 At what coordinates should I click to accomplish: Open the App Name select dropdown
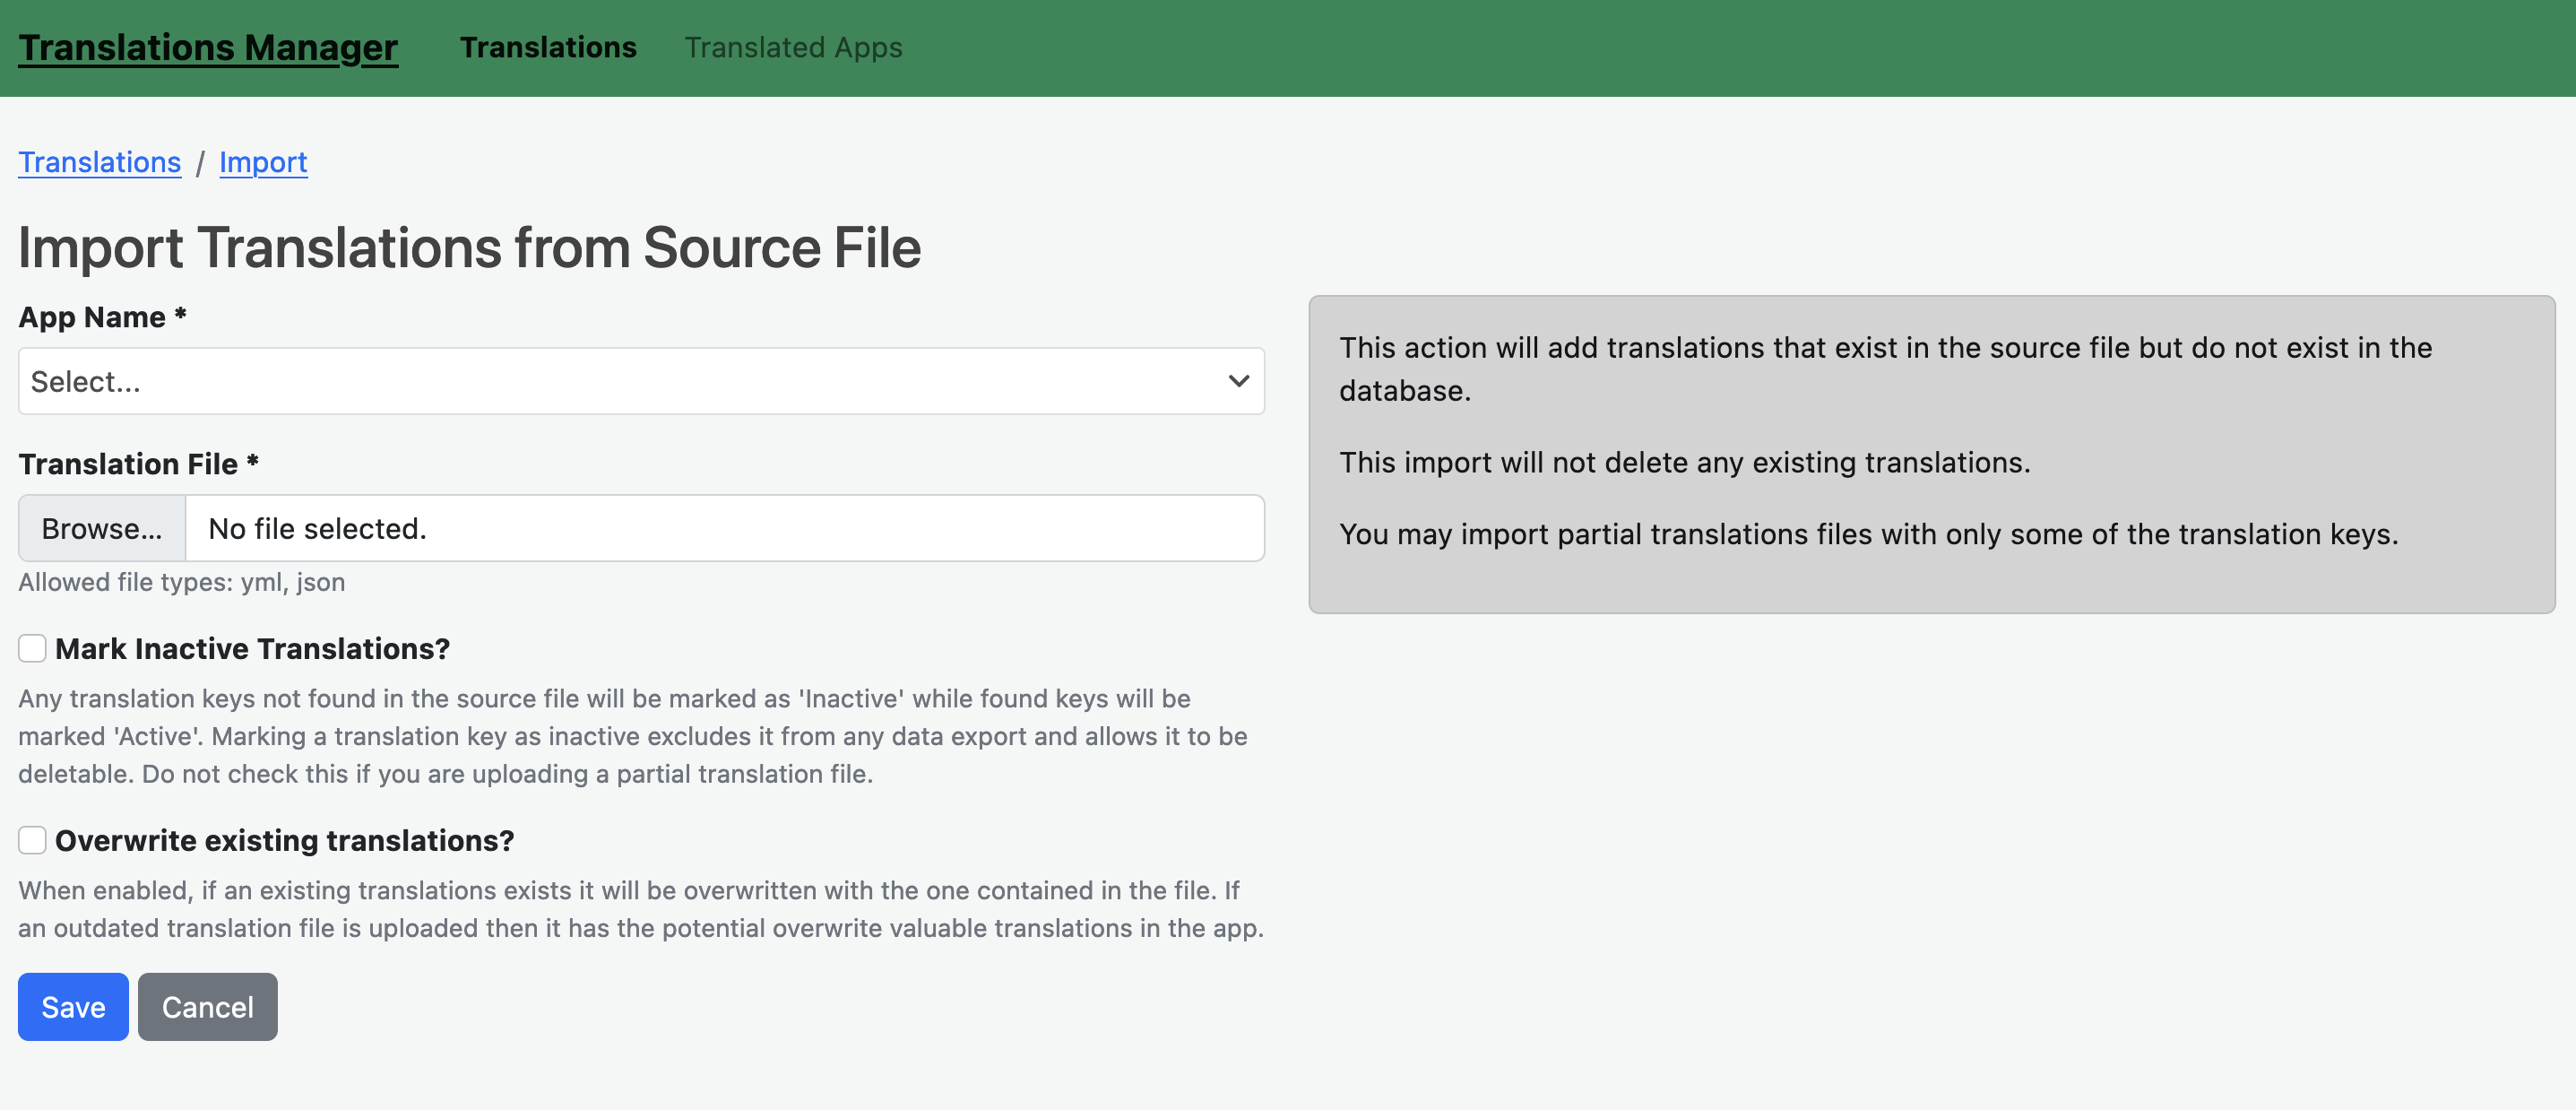click(x=641, y=381)
